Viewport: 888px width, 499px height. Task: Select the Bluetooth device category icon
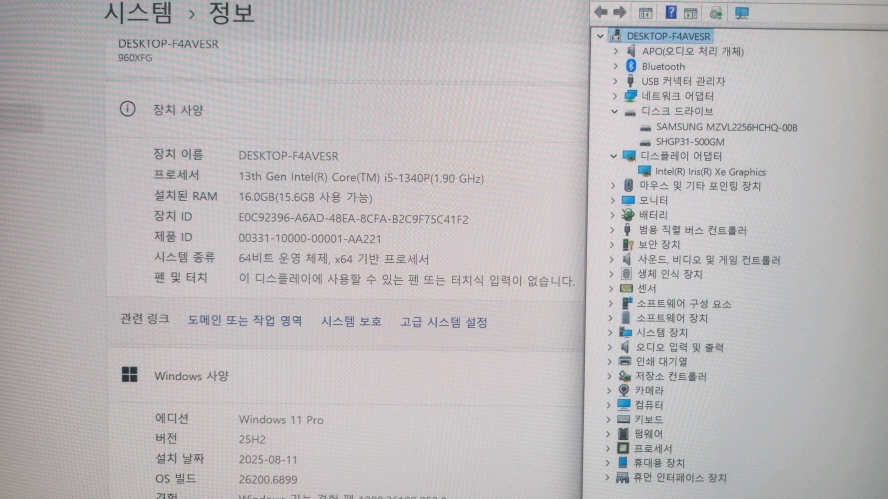pyautogui.click(x=631, y=66)
